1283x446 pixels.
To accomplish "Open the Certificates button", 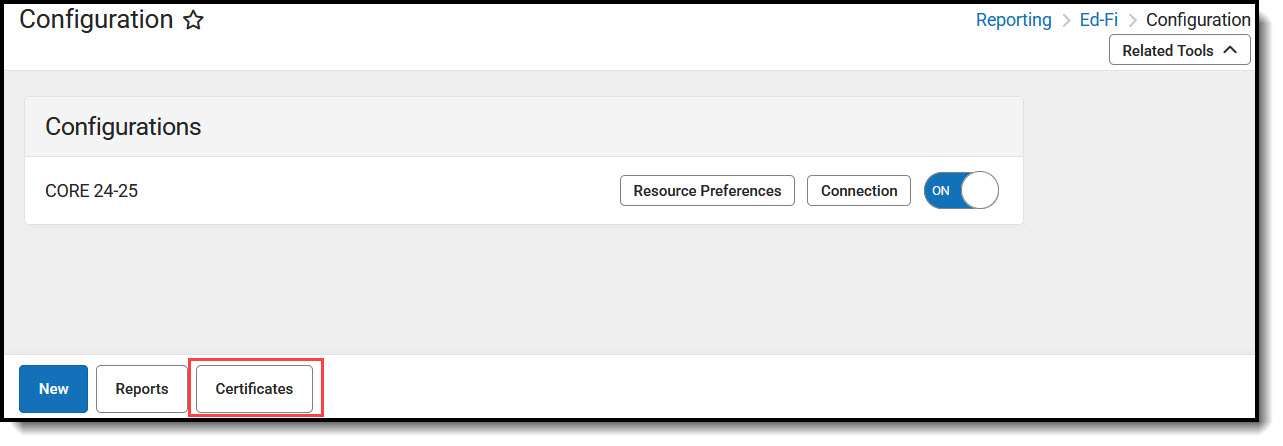I will [254, 389].
